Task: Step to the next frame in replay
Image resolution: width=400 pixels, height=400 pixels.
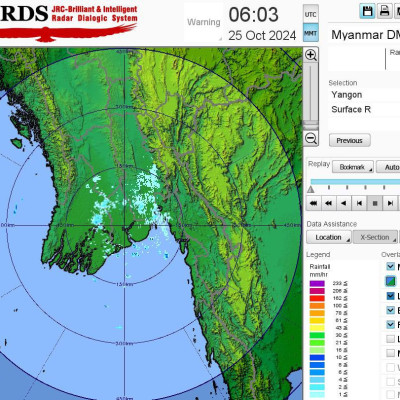Action: [390, 203]
